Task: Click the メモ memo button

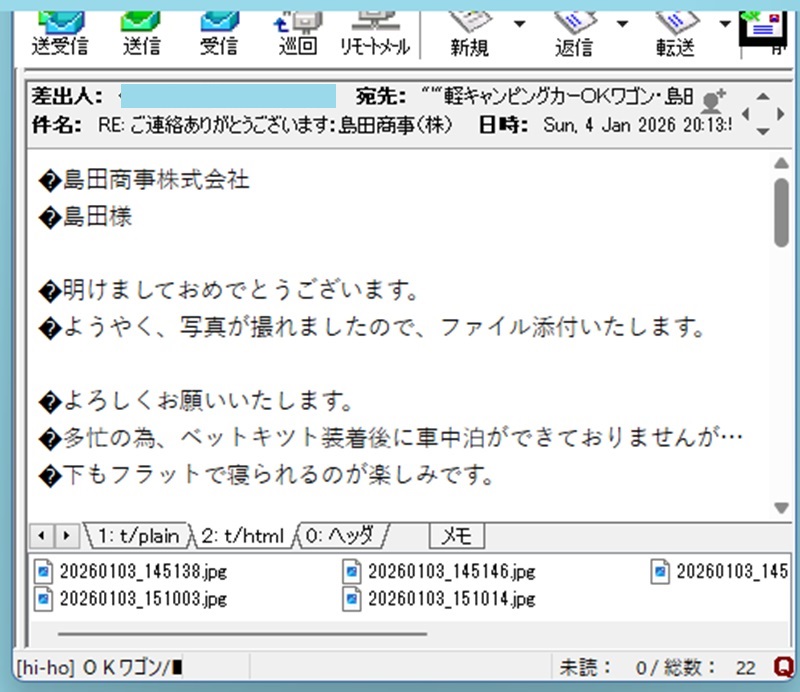Action: point(456,536)
